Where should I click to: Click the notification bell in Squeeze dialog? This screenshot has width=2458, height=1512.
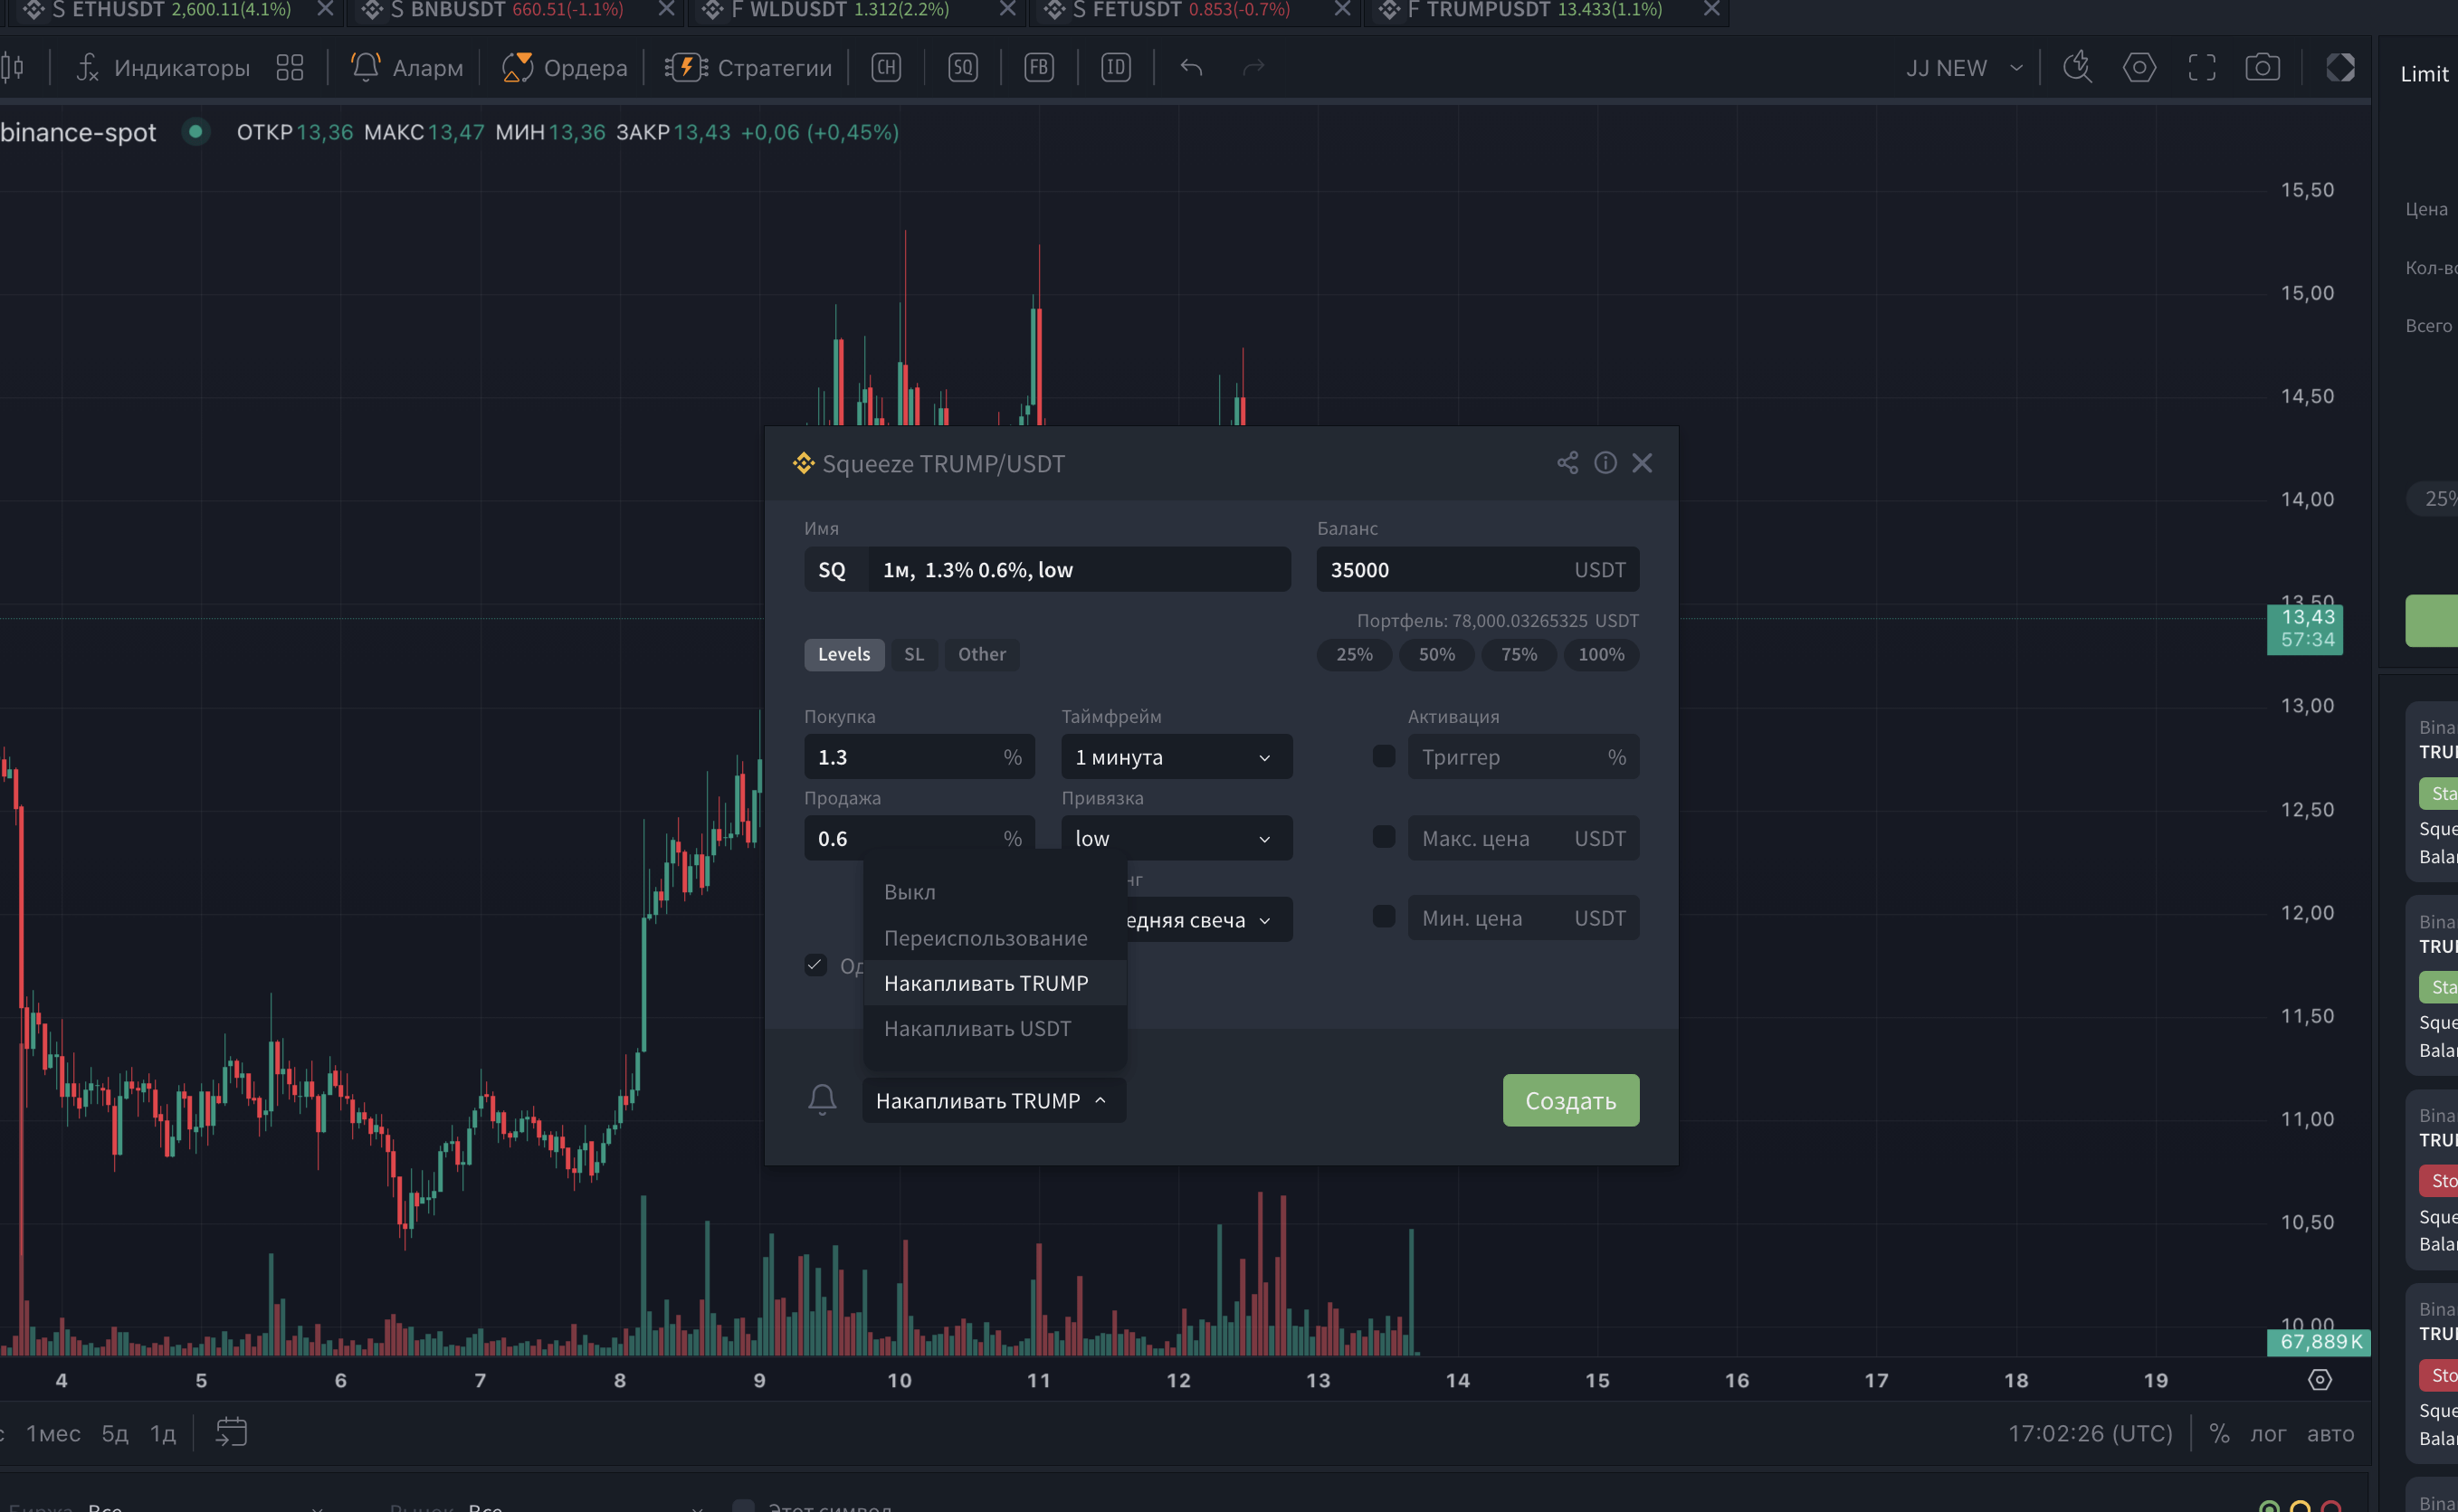point(822,1100)
